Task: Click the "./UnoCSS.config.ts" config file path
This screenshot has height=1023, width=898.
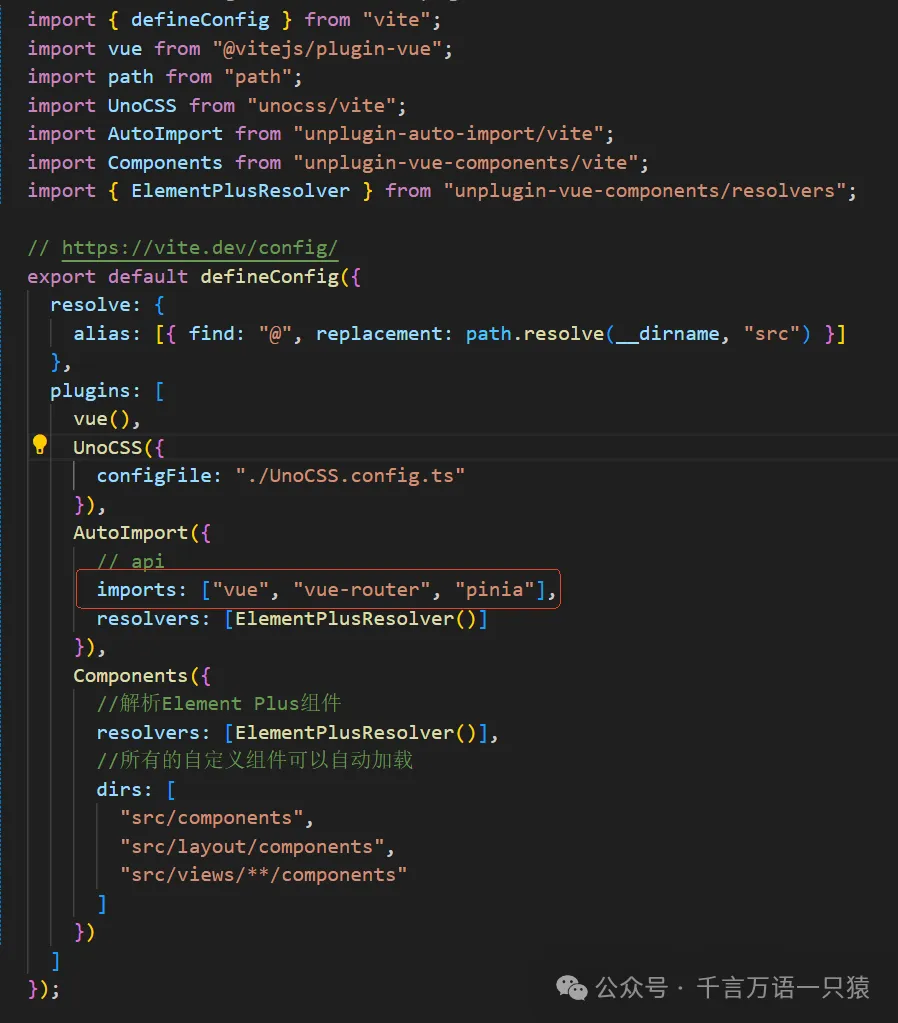Action: (351, 475)
